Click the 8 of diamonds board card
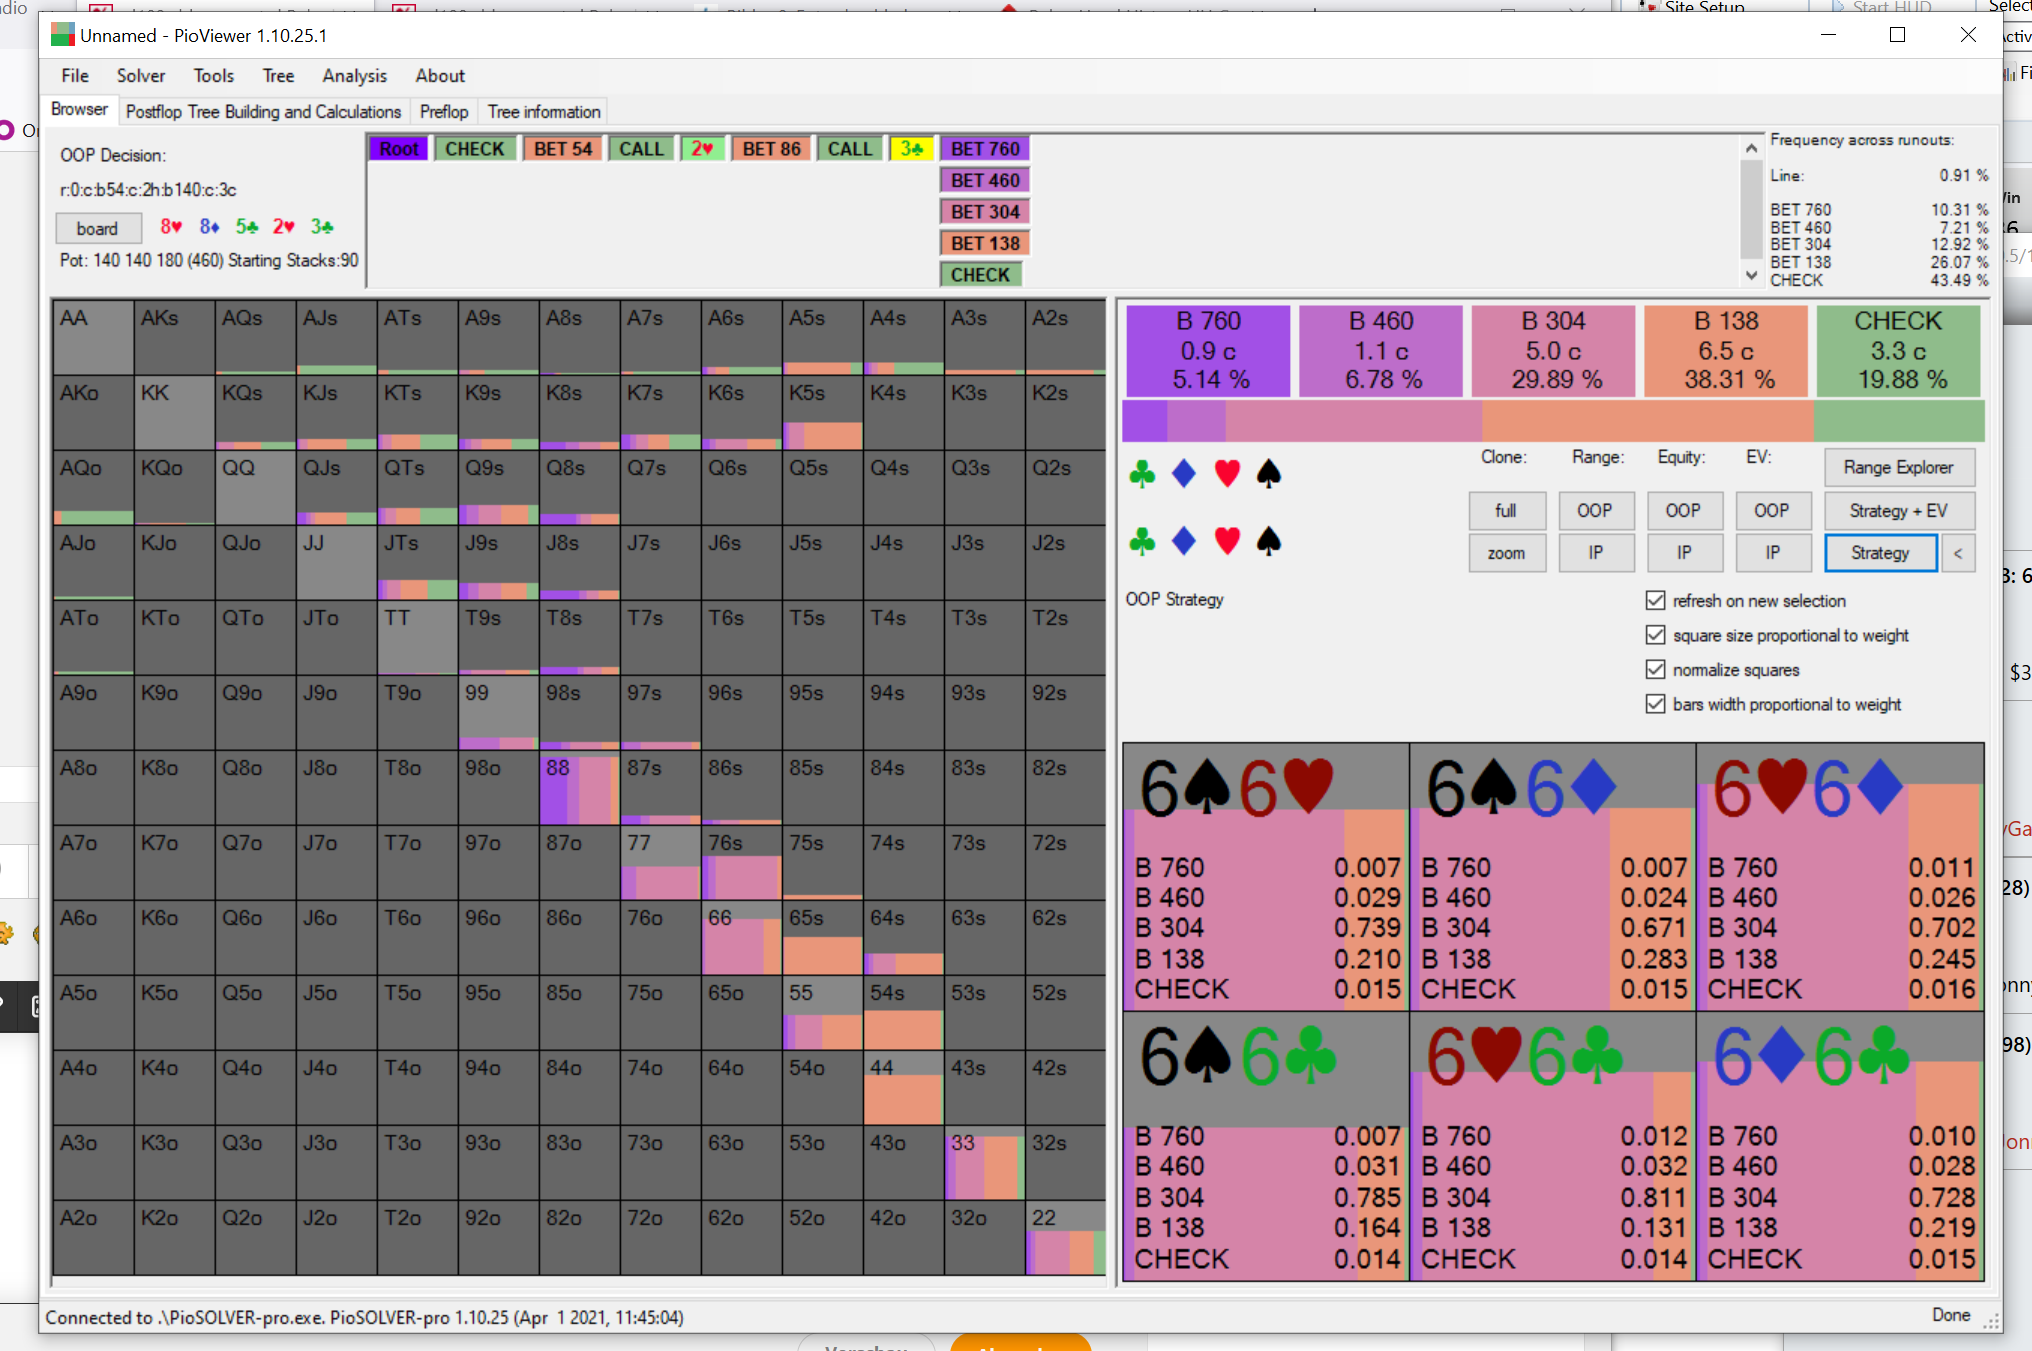2032x1351 pixels. point(209,227)
